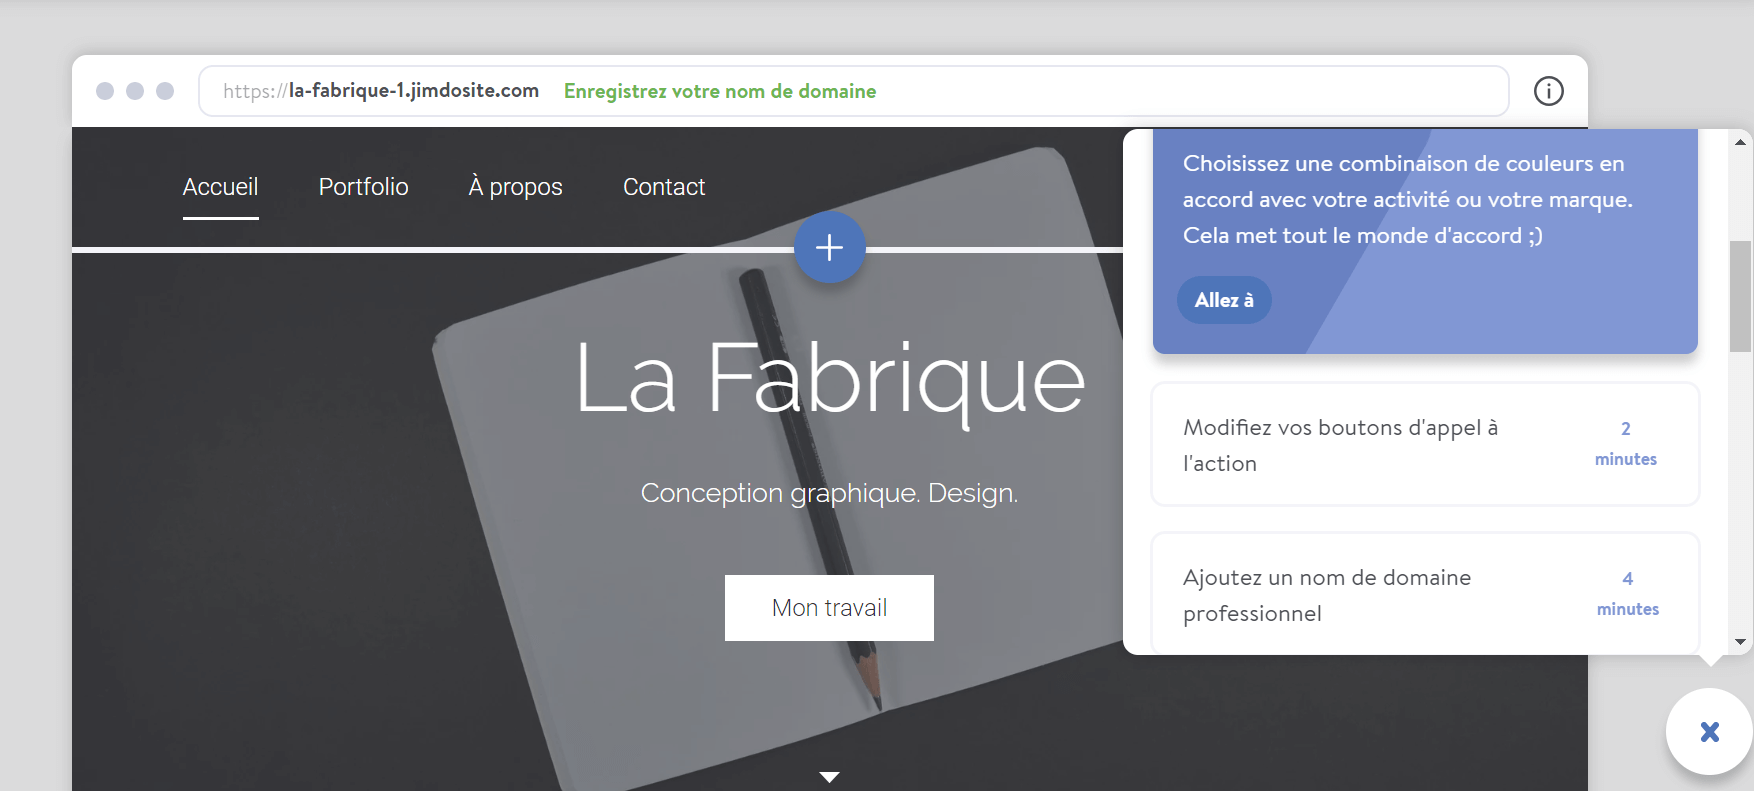Click the info icon beside the address bar
The image size is (1754, 791).
[x=1548, y=91]
